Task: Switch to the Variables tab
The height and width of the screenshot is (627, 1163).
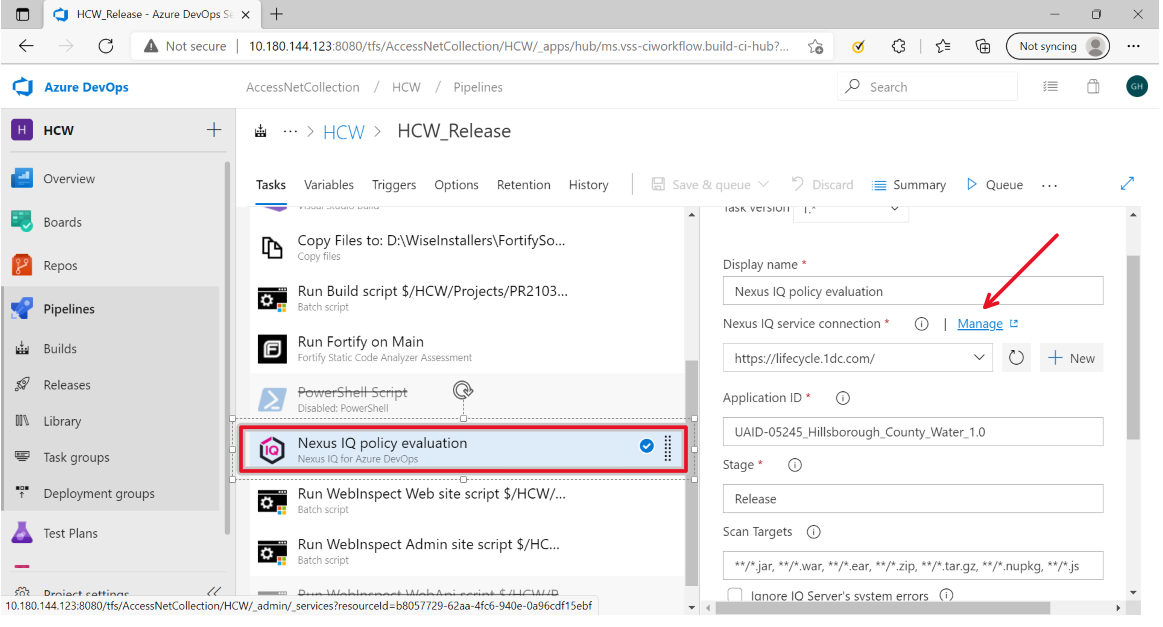Action: coord(329,185)
